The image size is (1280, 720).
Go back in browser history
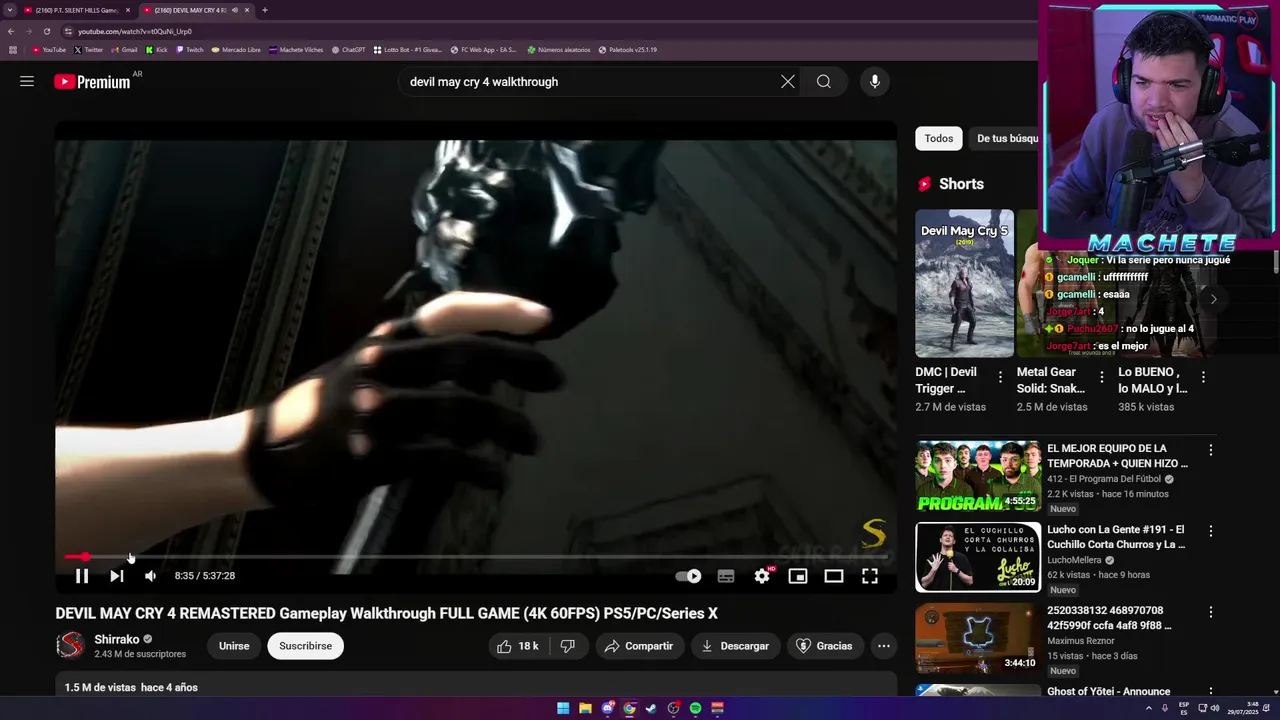point(11,31)
